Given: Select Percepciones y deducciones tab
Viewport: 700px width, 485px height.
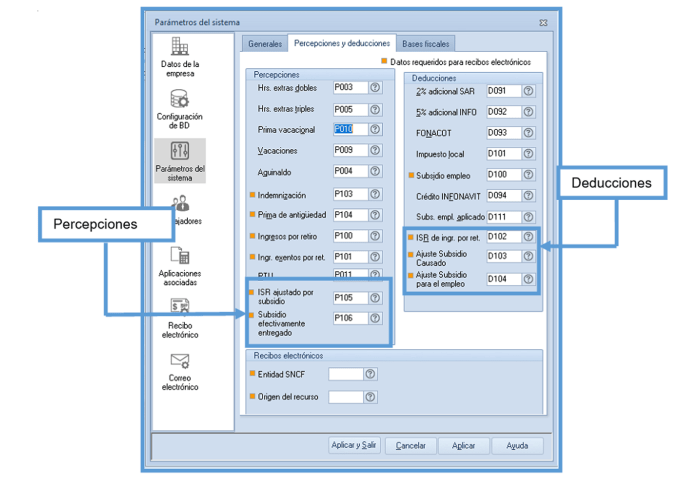Looking at the screenshot, I should [342, 43].
